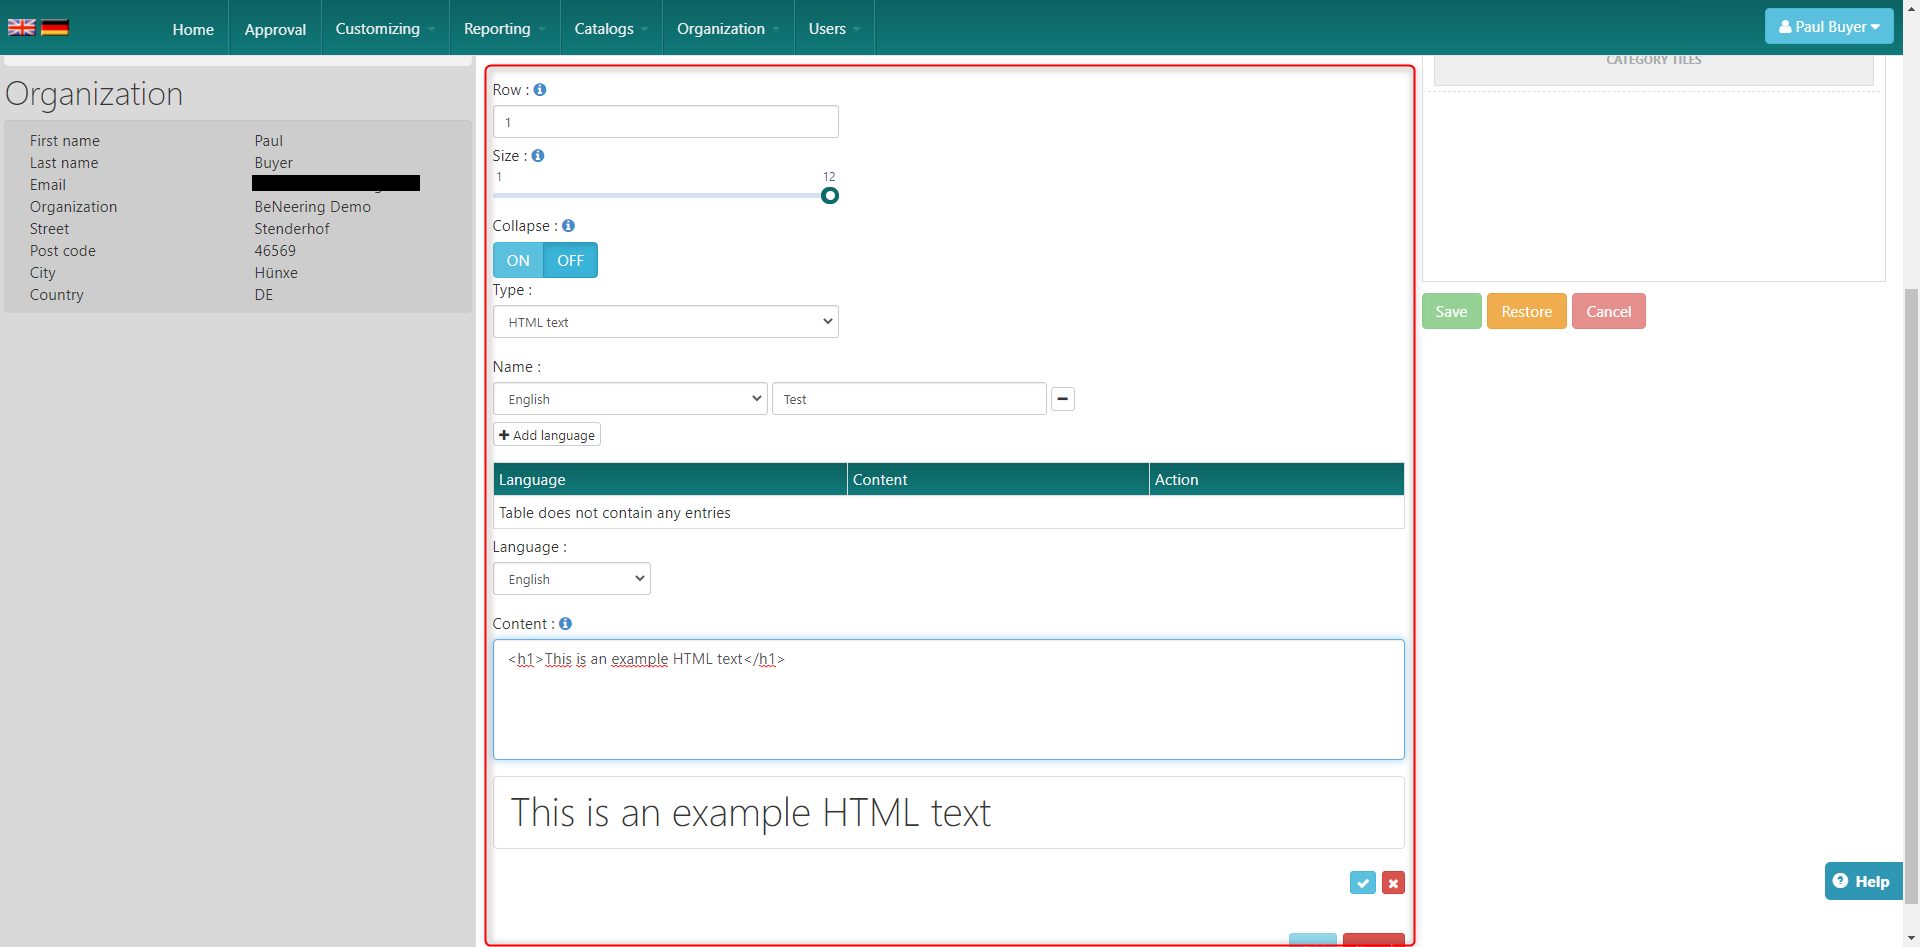Confirm the content with the blue checkmark icon
Image resolution: width=1920 pixels, height=947 pixels.
tap(1362, 883)
